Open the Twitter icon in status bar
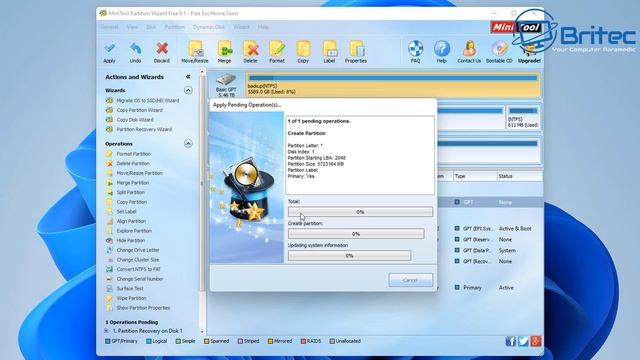Viewport: 640px width, 360px height. coord(523,341)
